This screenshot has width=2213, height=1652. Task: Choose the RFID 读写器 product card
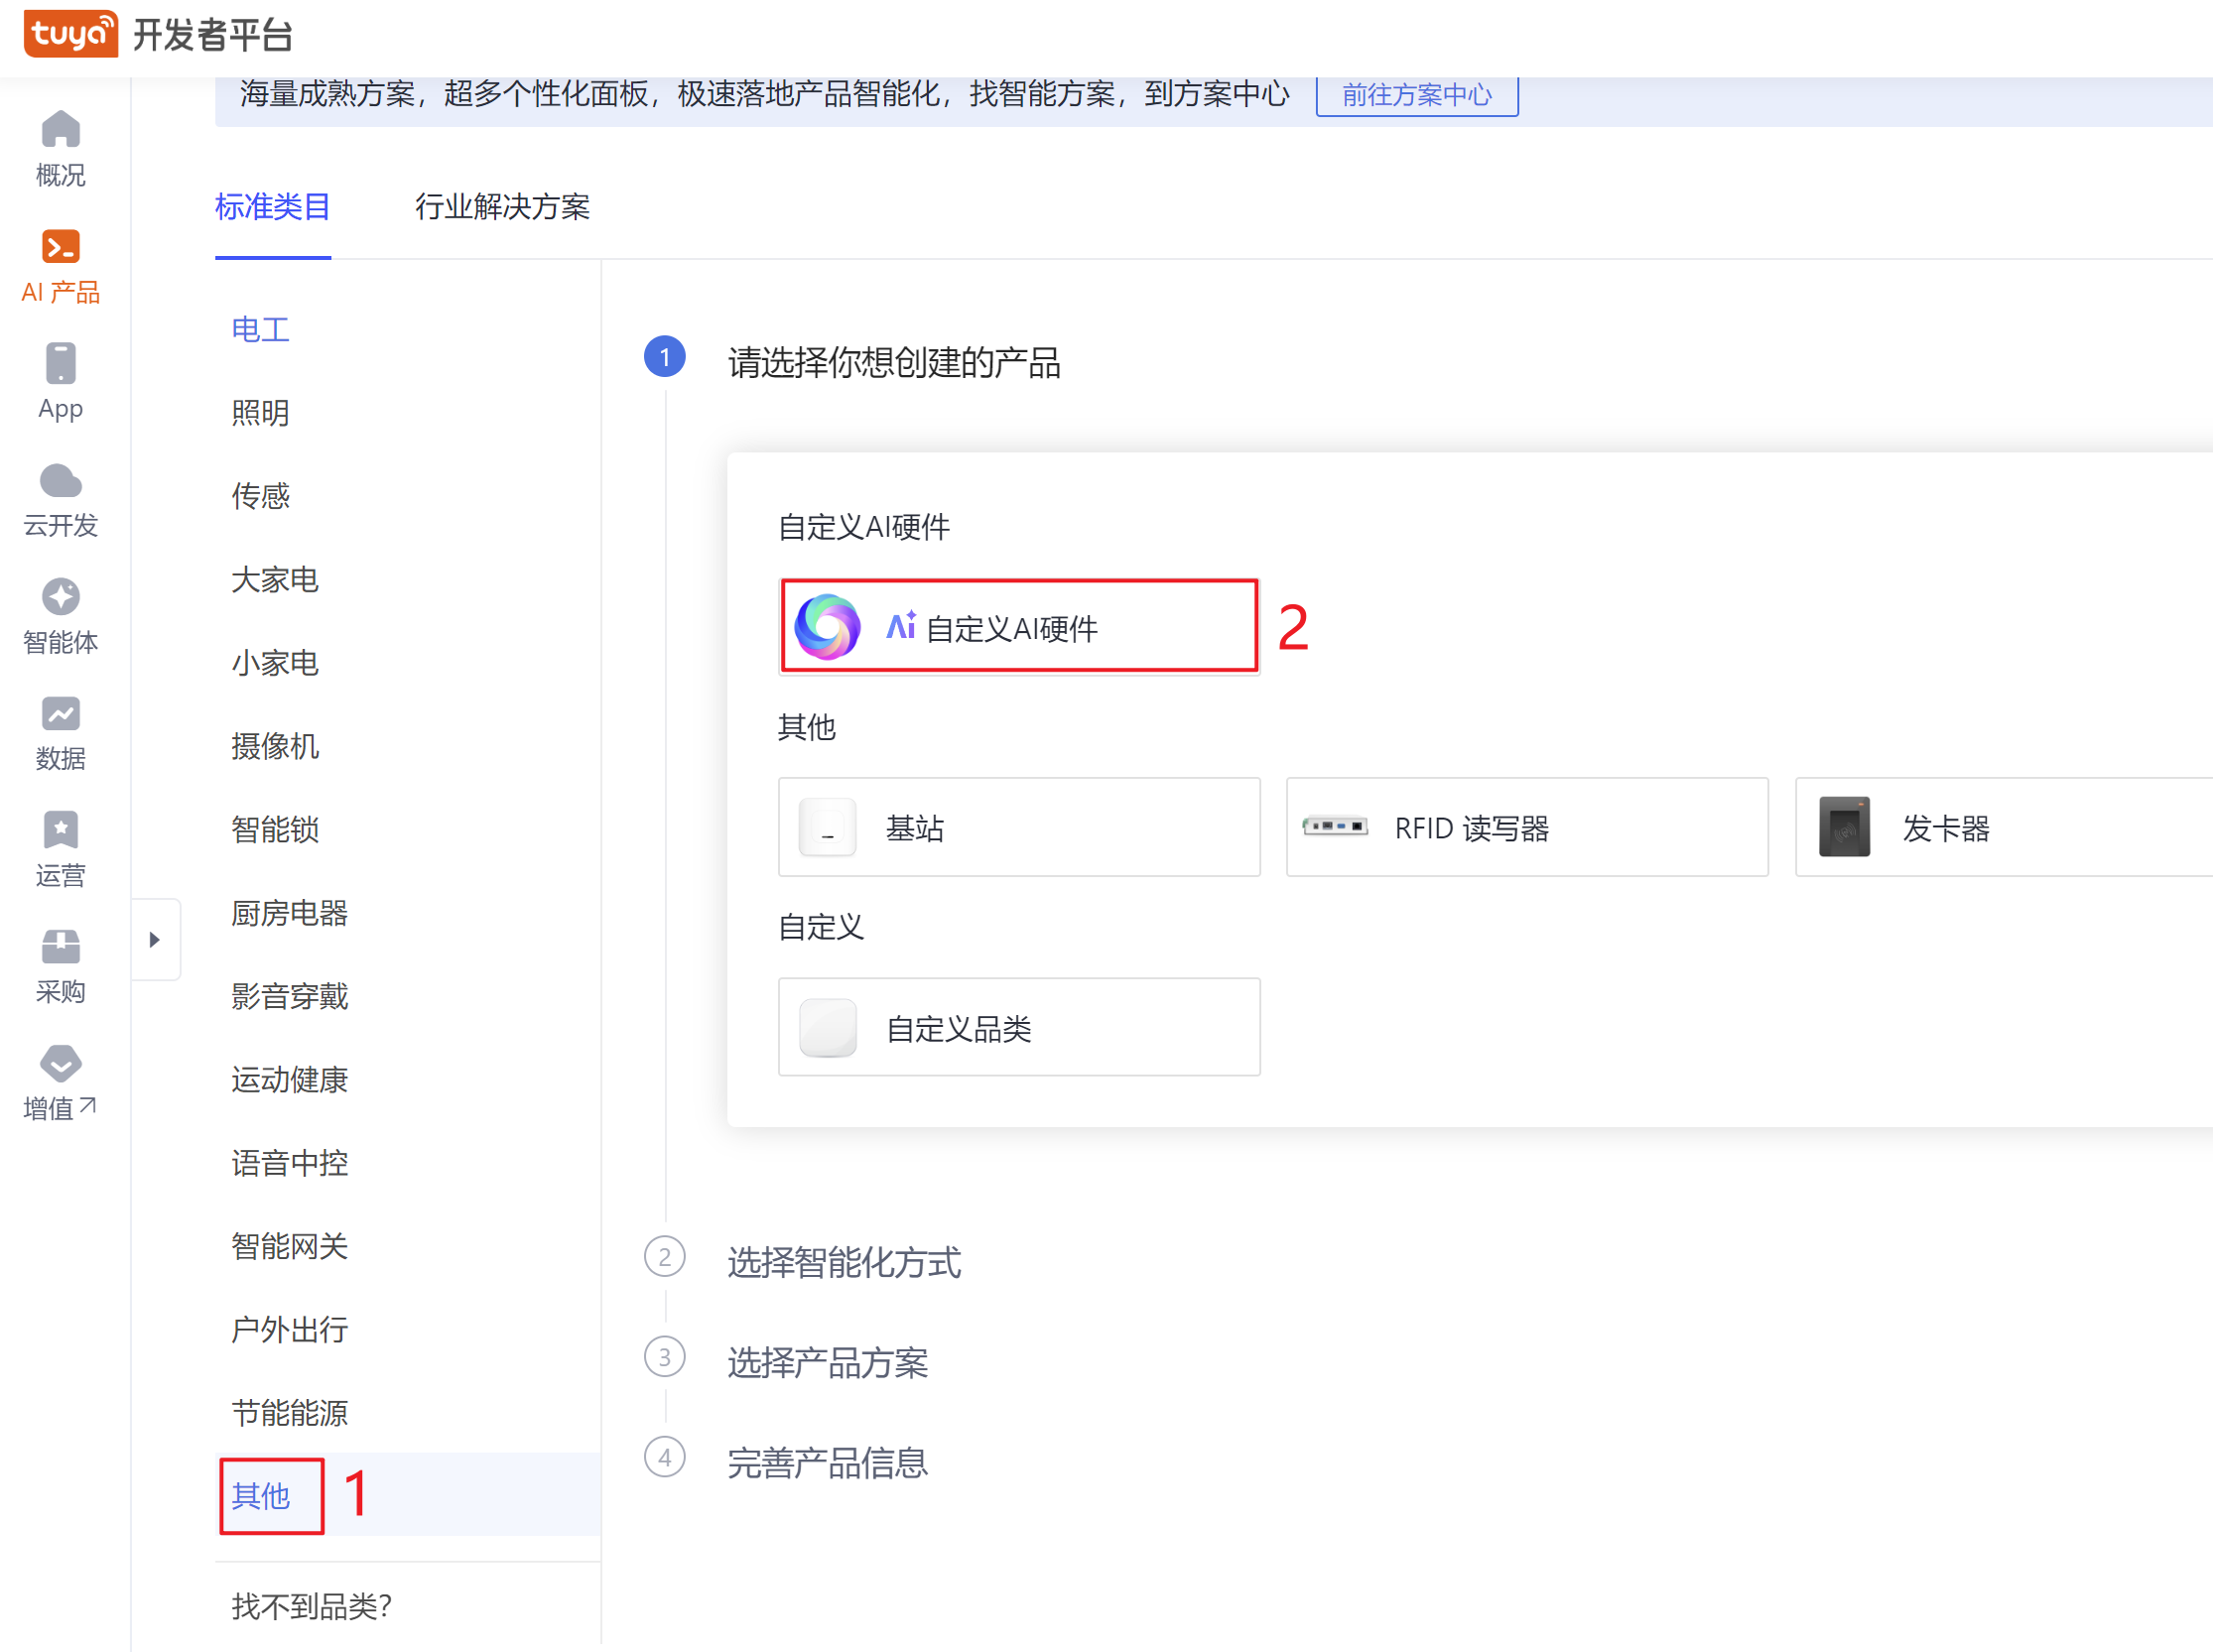pos(1526,828)
